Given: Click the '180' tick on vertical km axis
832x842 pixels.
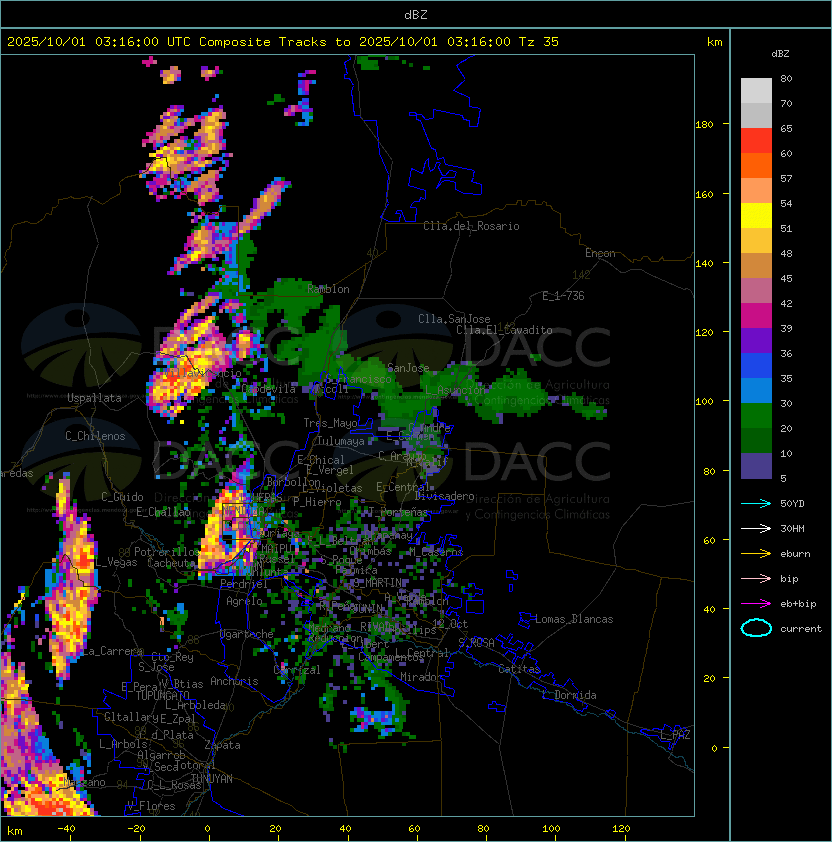Looking at the screenshot, I should (x=704, y=125).
